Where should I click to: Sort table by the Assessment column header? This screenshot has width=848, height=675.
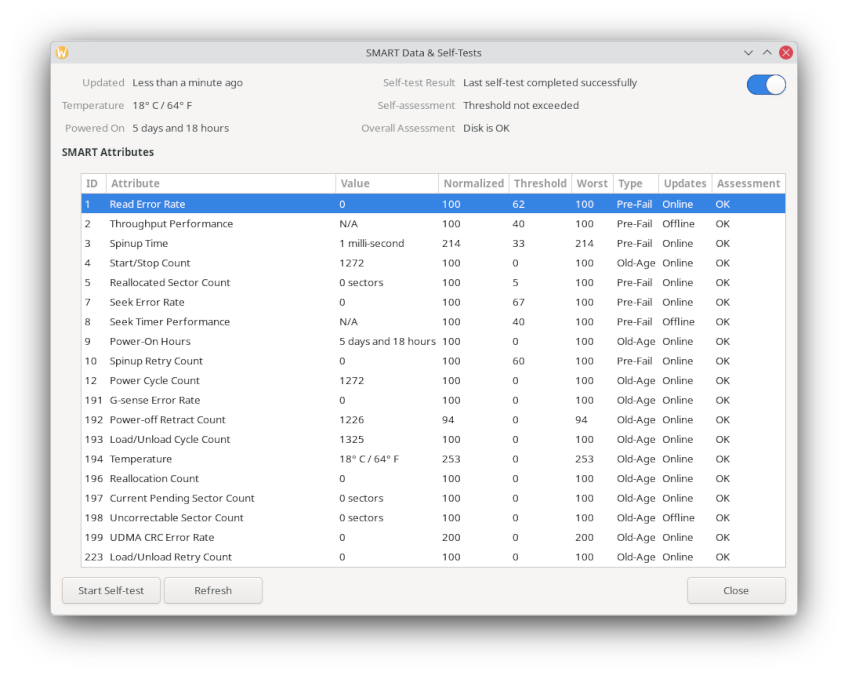748,184
